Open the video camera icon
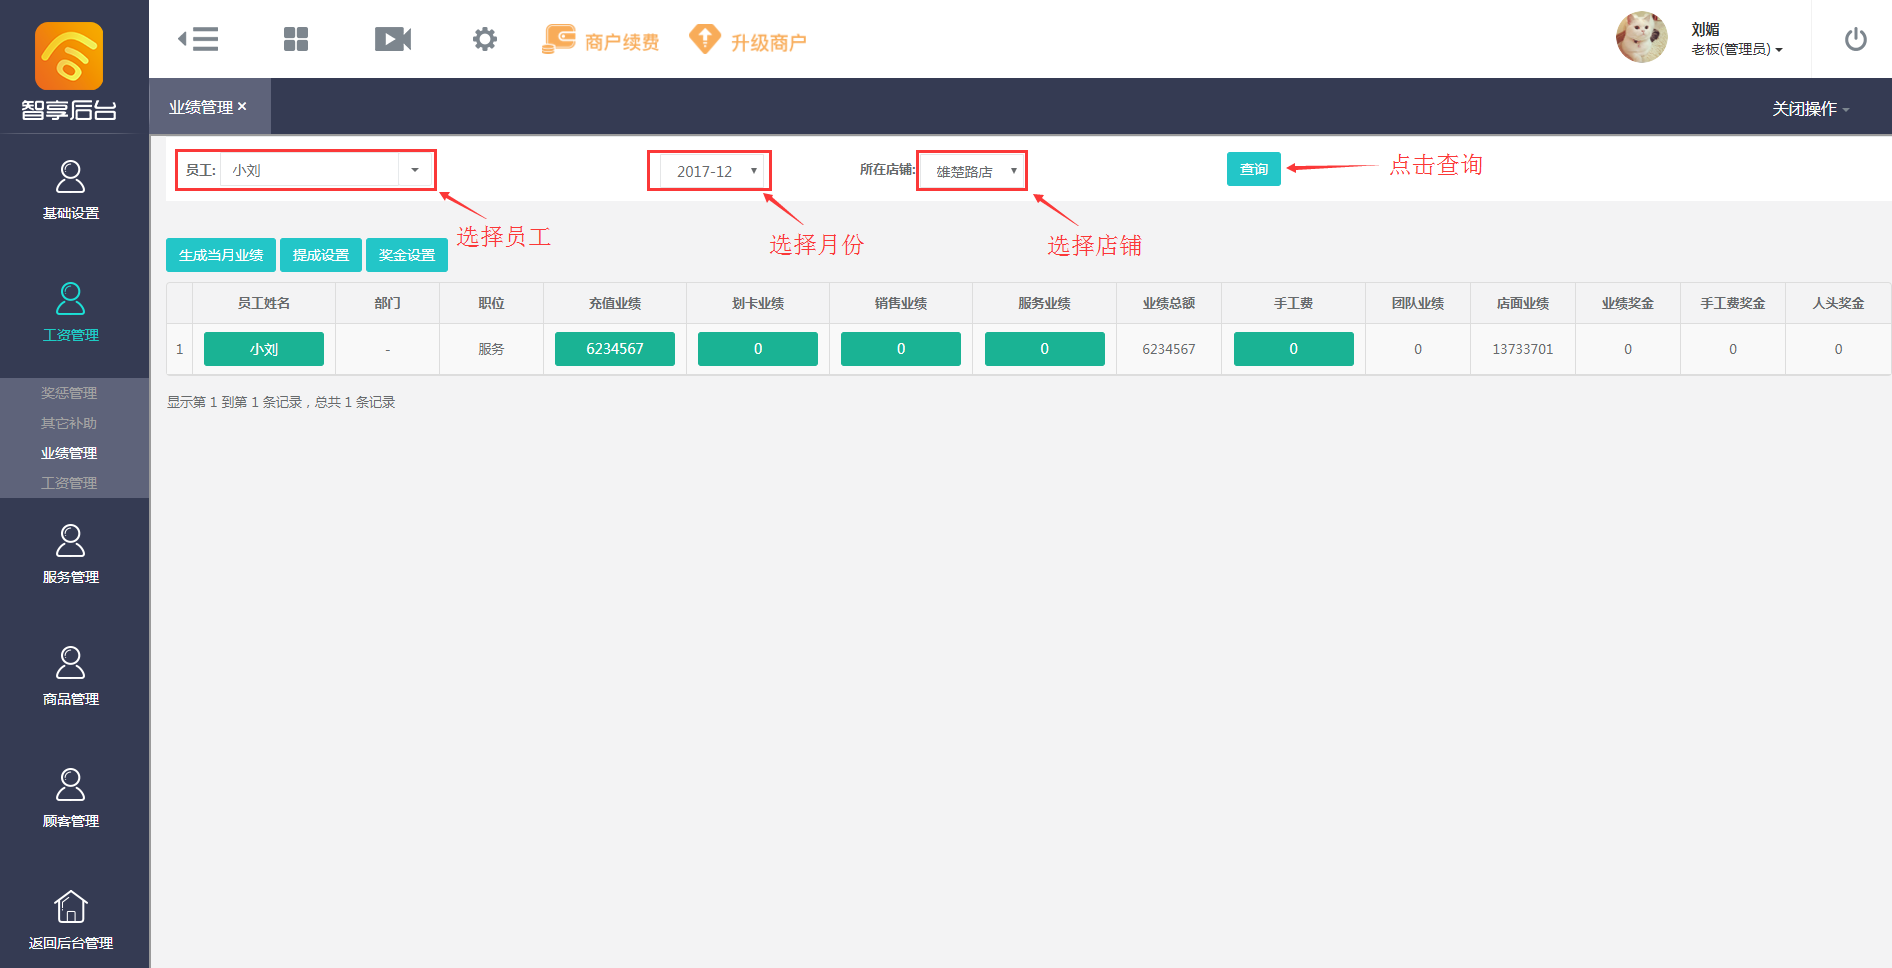 click(x=393, y=39)
